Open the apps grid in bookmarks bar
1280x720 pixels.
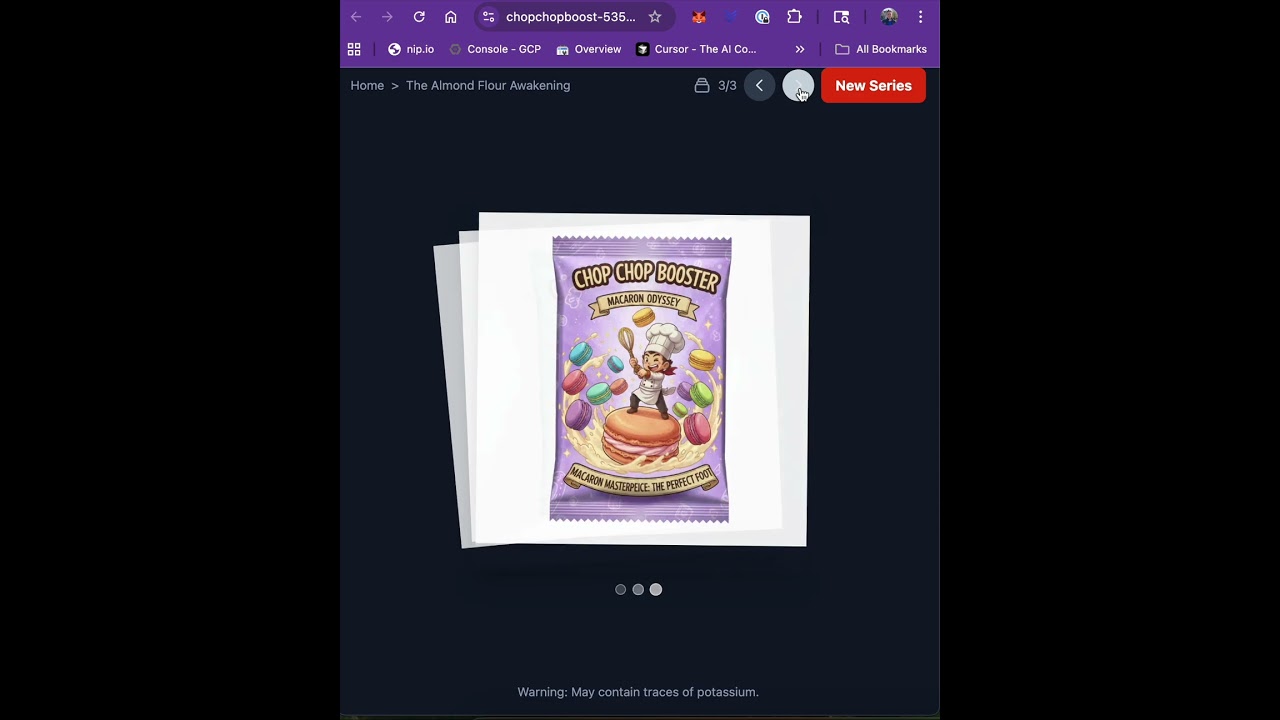pyautogui.click(x=354, y=49)
